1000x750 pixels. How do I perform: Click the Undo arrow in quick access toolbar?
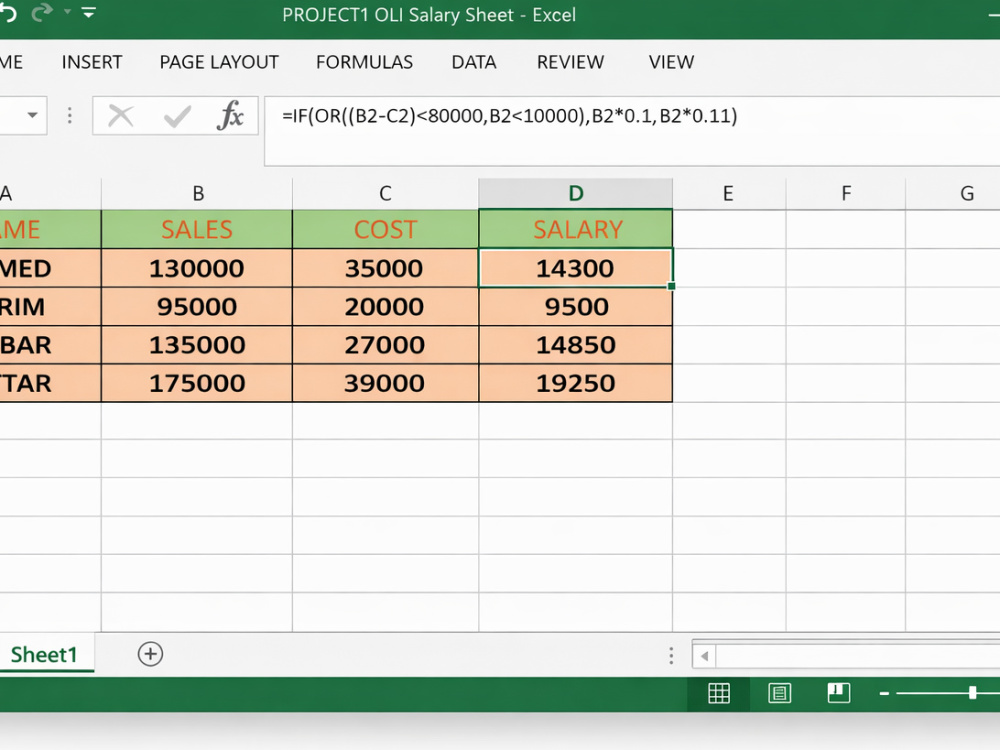[x=6, y=13]
